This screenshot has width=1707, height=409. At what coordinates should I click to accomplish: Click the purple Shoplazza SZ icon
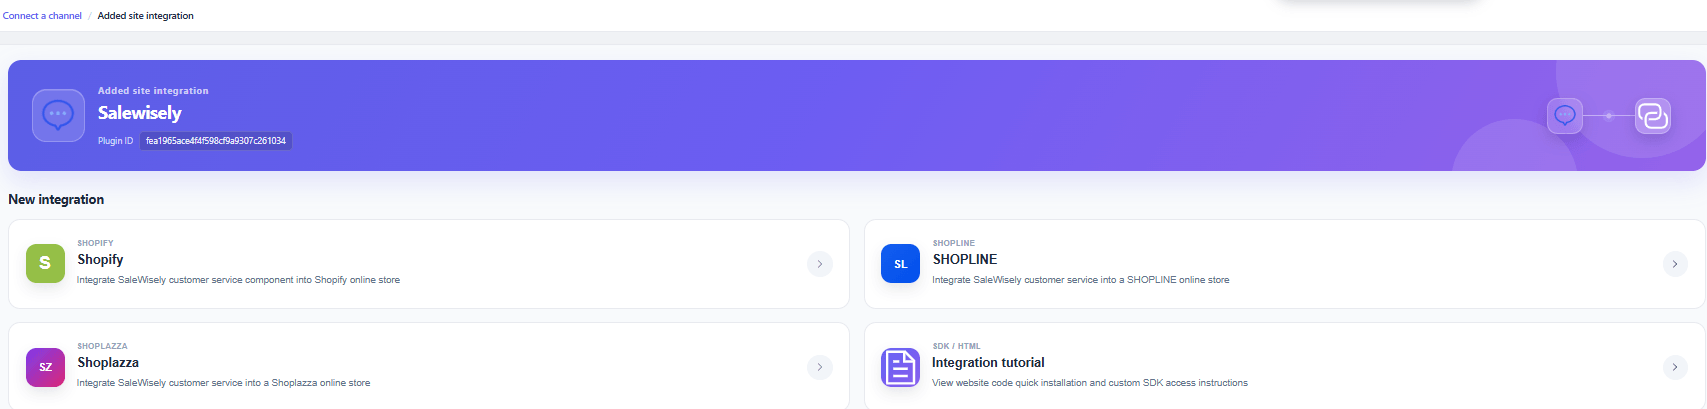45,367
